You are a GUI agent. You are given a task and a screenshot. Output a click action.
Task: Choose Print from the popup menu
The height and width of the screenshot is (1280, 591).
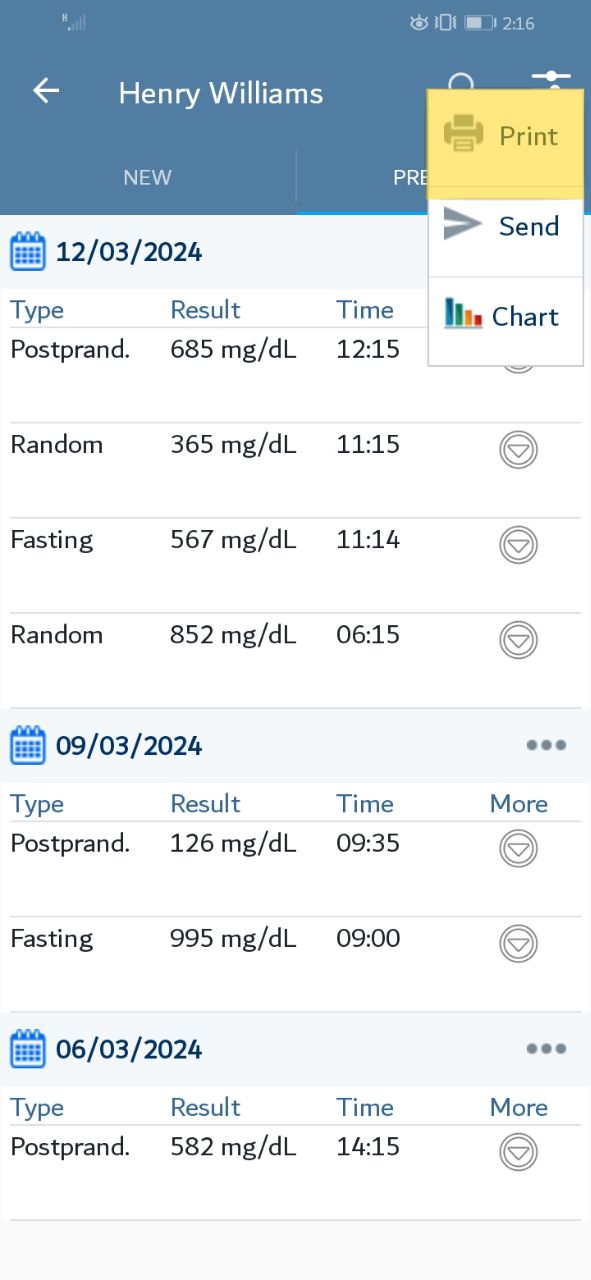click(505, 137)
